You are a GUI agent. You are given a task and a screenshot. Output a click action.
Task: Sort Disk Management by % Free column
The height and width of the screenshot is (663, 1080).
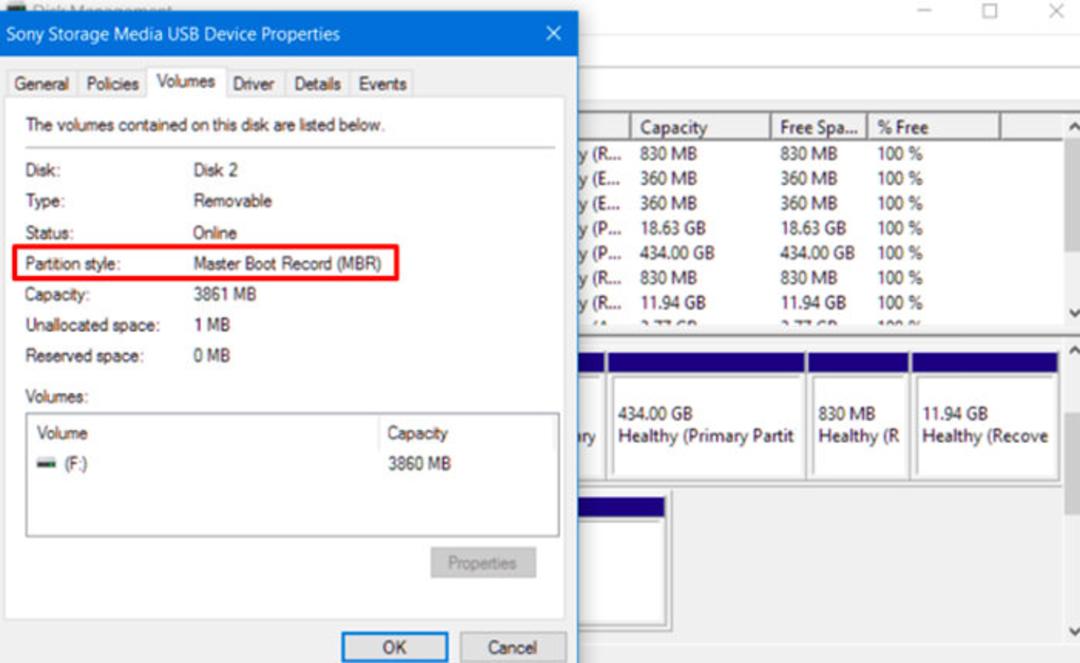point(933,127)
